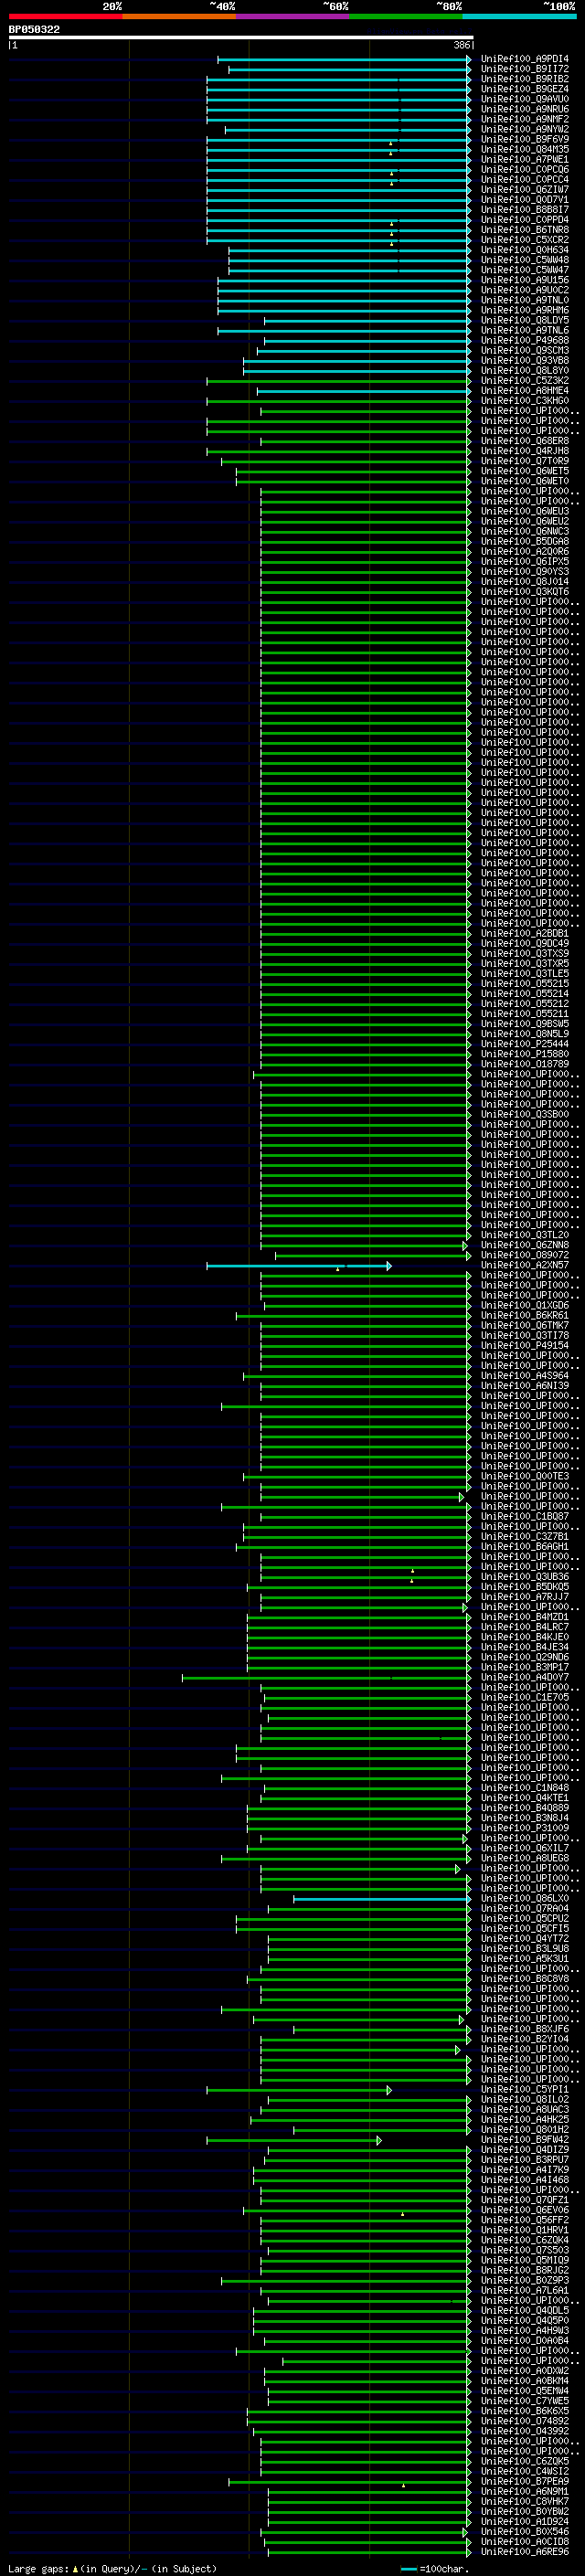Select the UniRef100_A8HME4 label
The height and width of the screenshot is (2576, 585).
coord(524,390)
